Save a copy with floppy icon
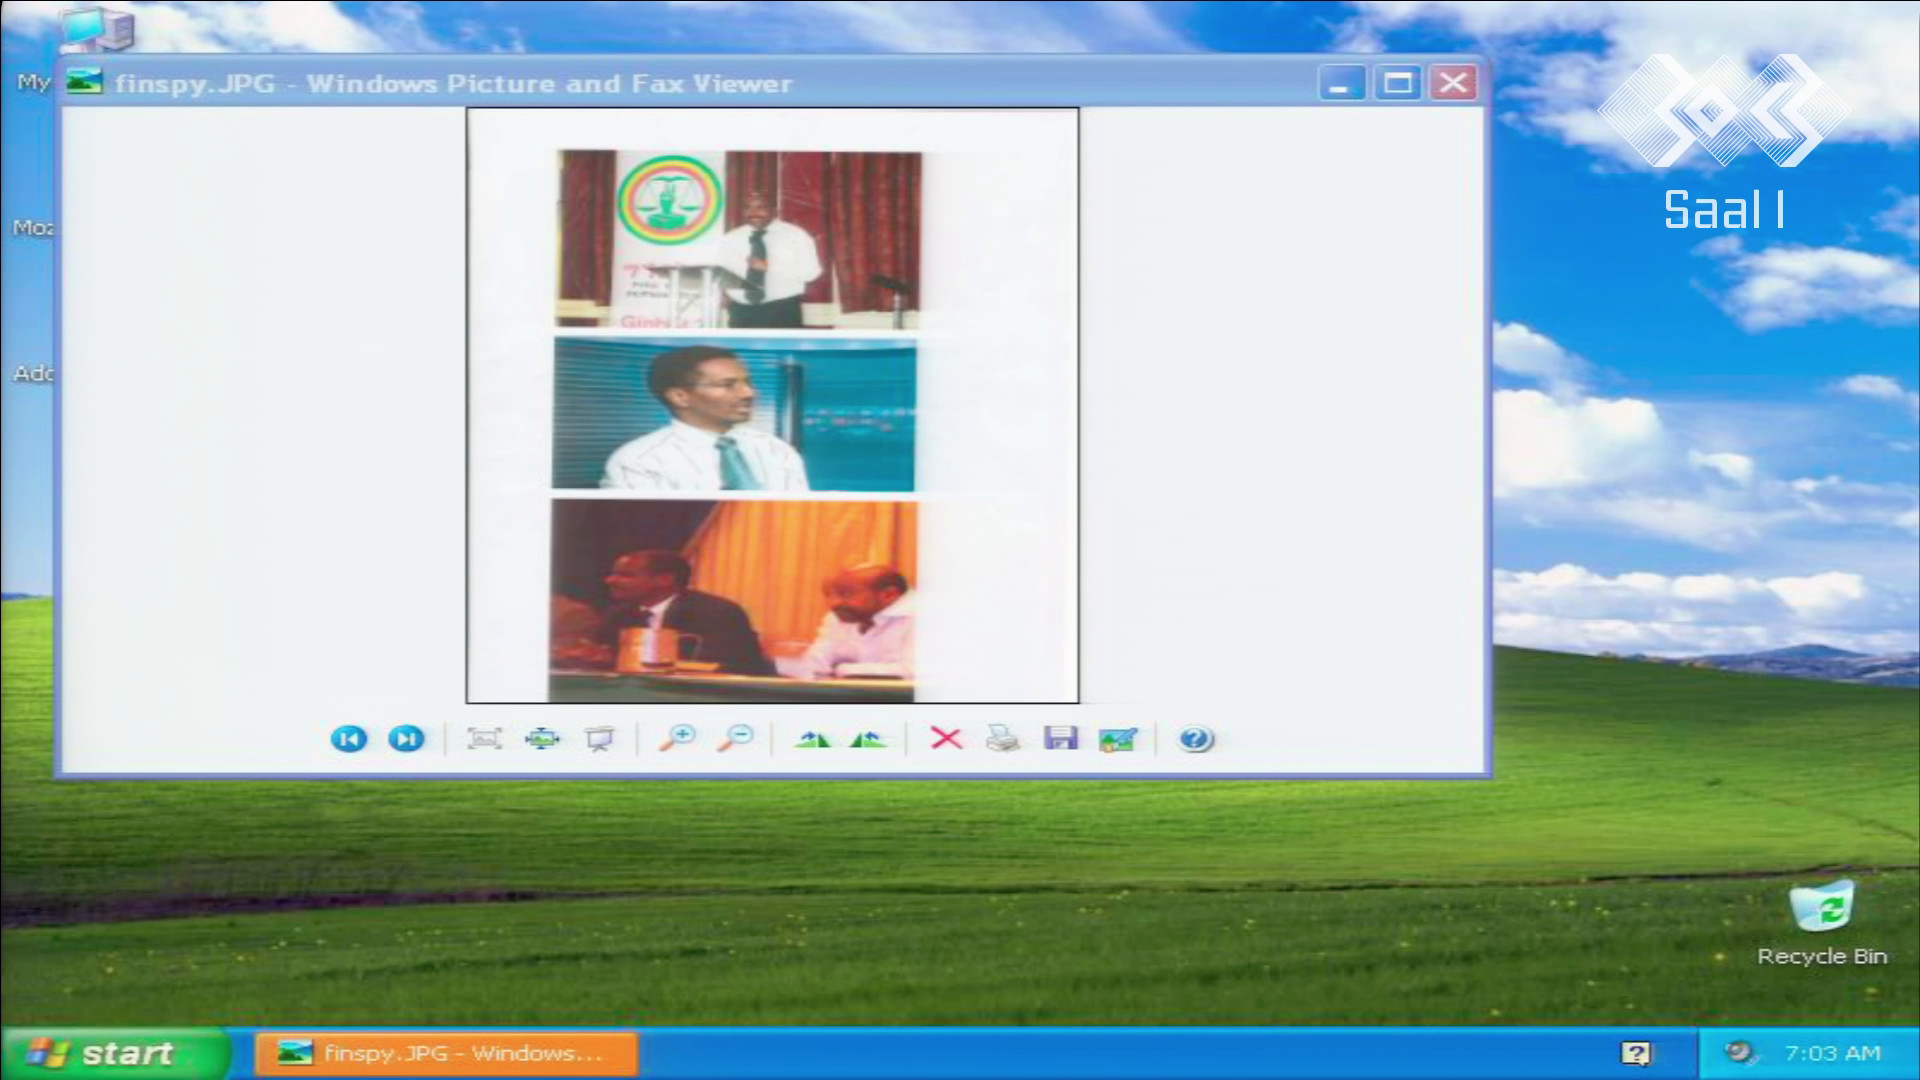1920x1080 pixels. click(1060, 739)
